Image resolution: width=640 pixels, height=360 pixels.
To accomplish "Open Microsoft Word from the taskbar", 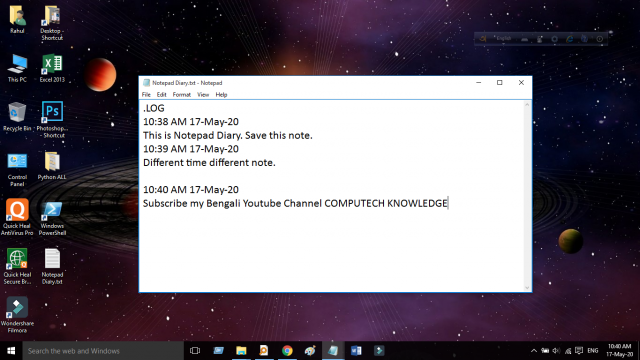I will (x=356, y=351).
